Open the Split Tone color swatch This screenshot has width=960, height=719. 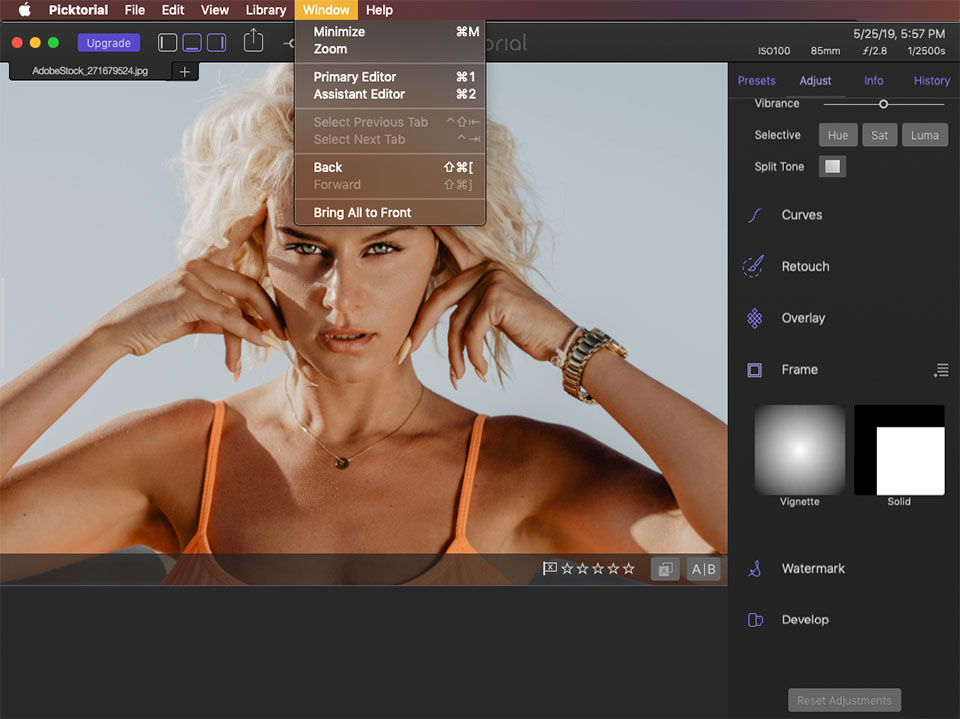pyautogui.click(x=832, y=167)
